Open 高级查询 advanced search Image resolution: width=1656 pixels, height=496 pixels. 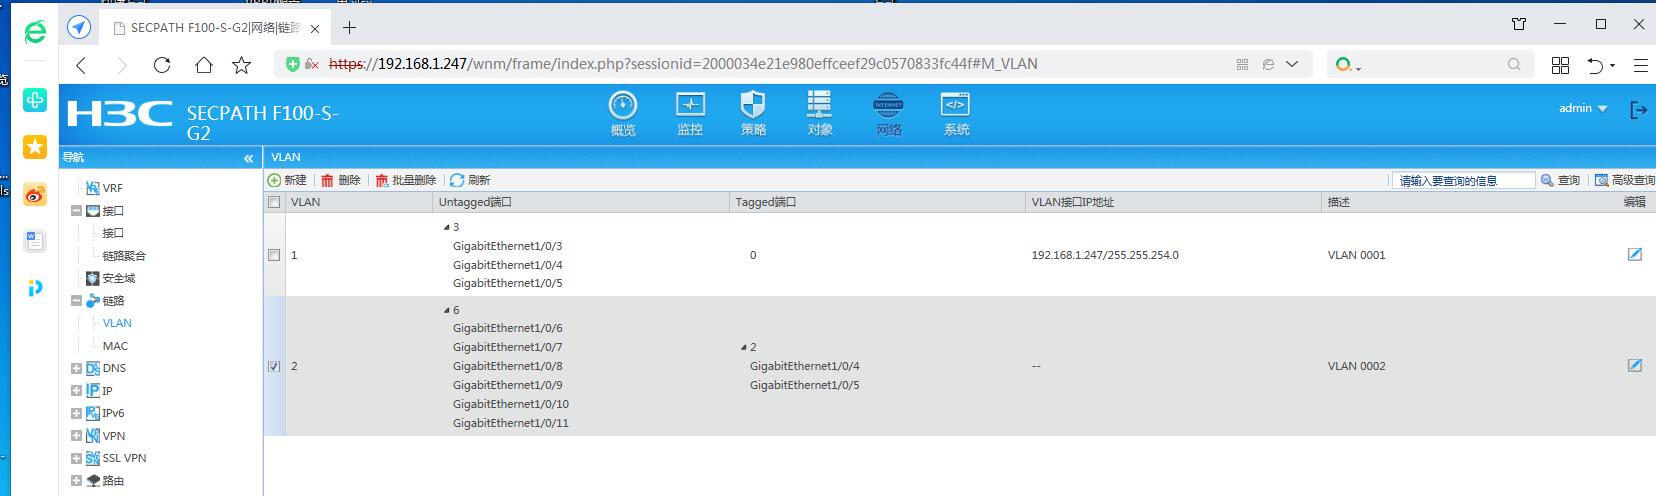click(1624, 180)
